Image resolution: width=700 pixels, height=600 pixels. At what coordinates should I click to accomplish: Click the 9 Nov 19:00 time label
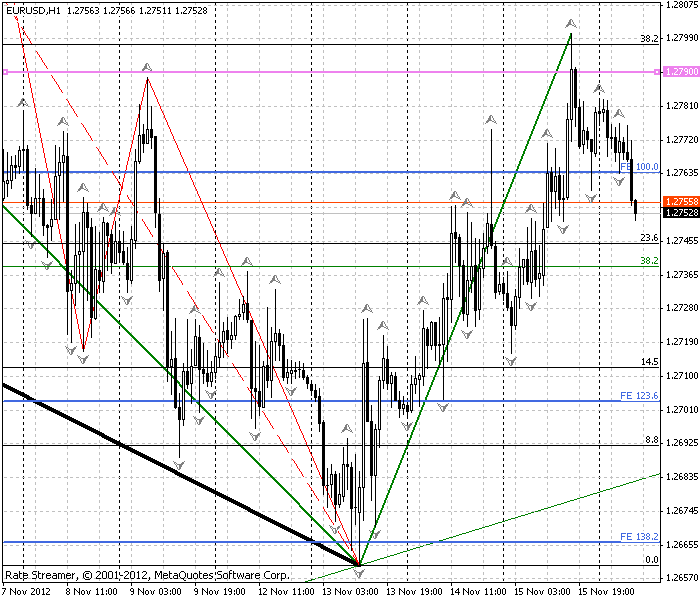[220, 592]
